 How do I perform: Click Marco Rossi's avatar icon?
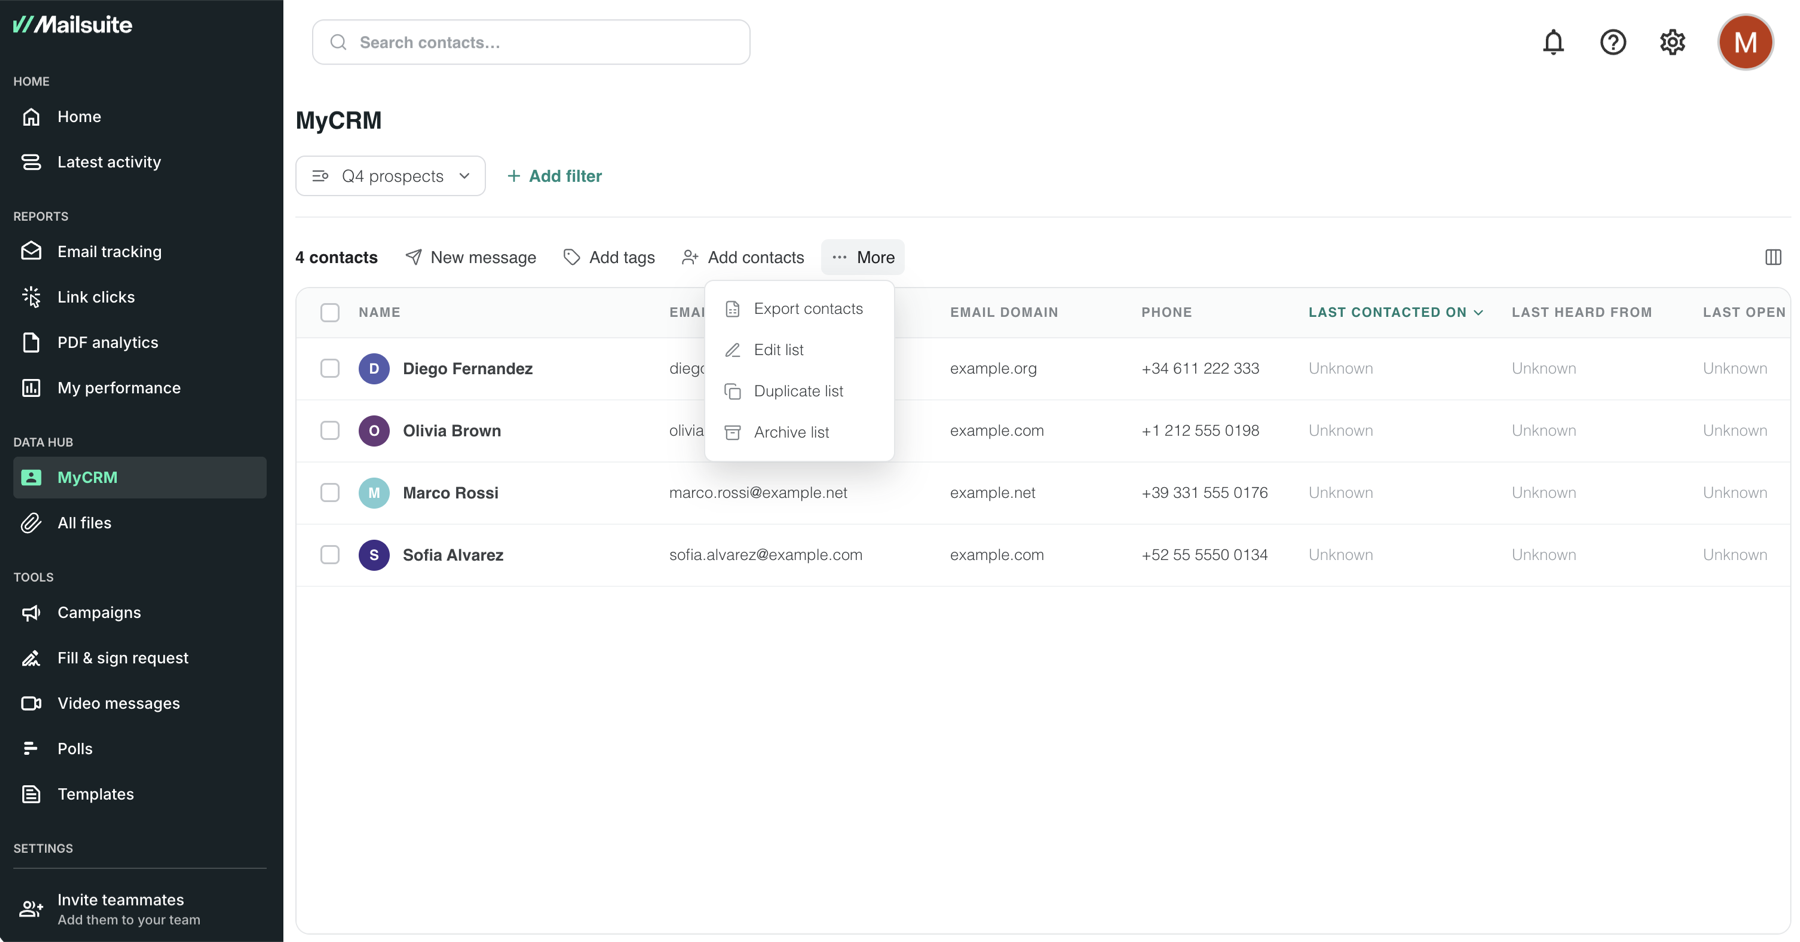coord(374,493)
